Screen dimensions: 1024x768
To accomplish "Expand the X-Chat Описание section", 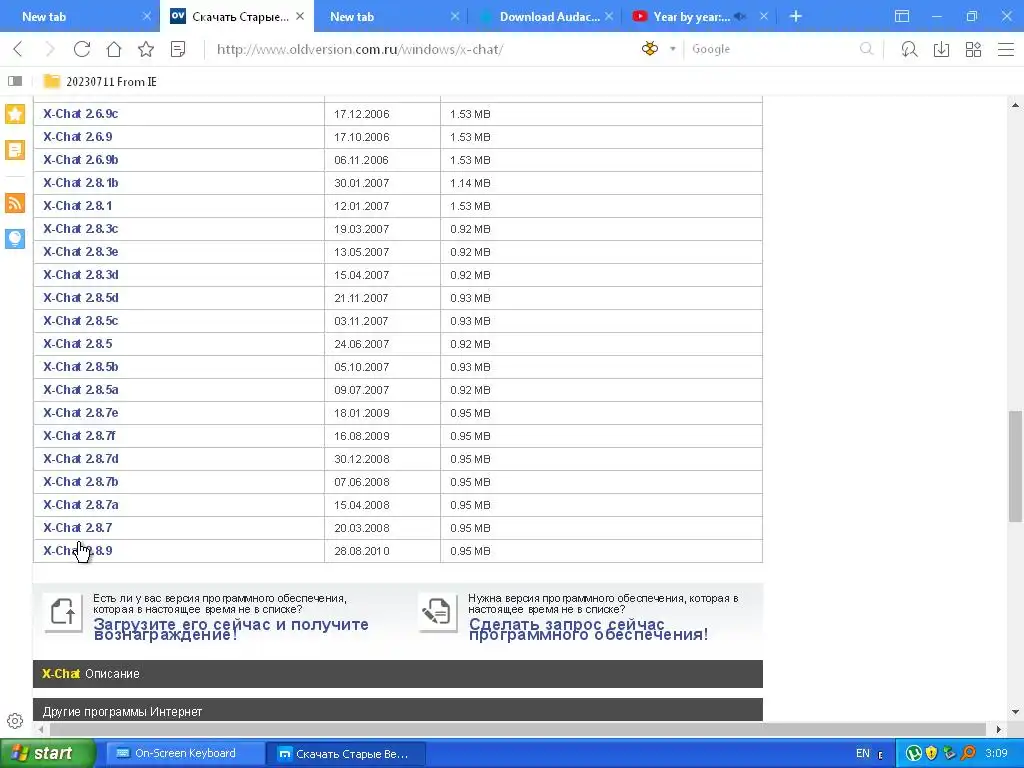I will click(398, 673).
